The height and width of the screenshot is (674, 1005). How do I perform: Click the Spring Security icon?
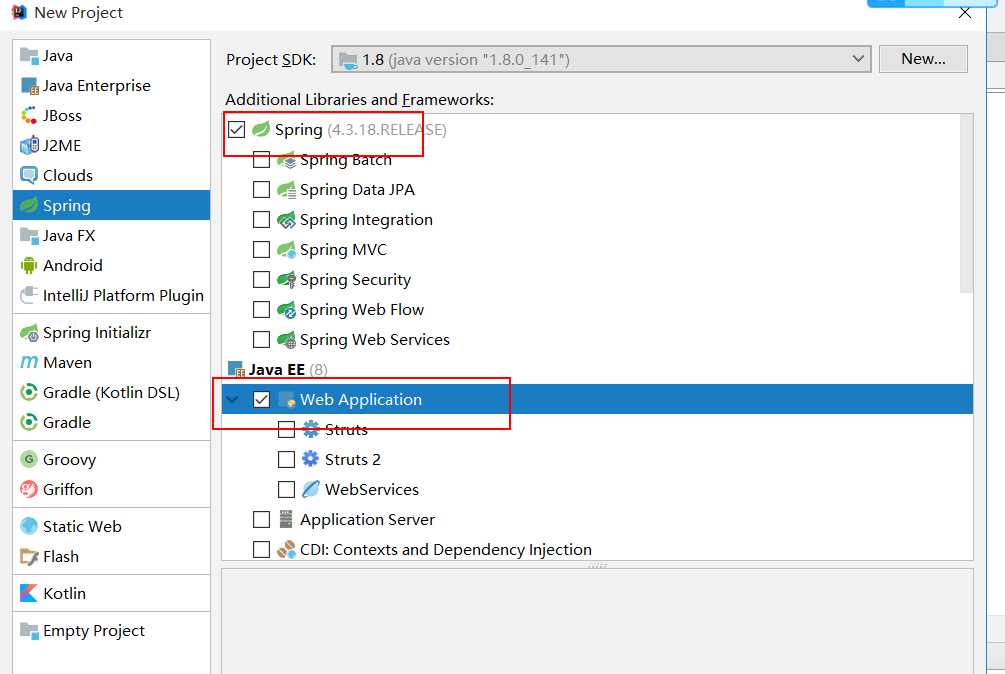(x=286, y=280)
